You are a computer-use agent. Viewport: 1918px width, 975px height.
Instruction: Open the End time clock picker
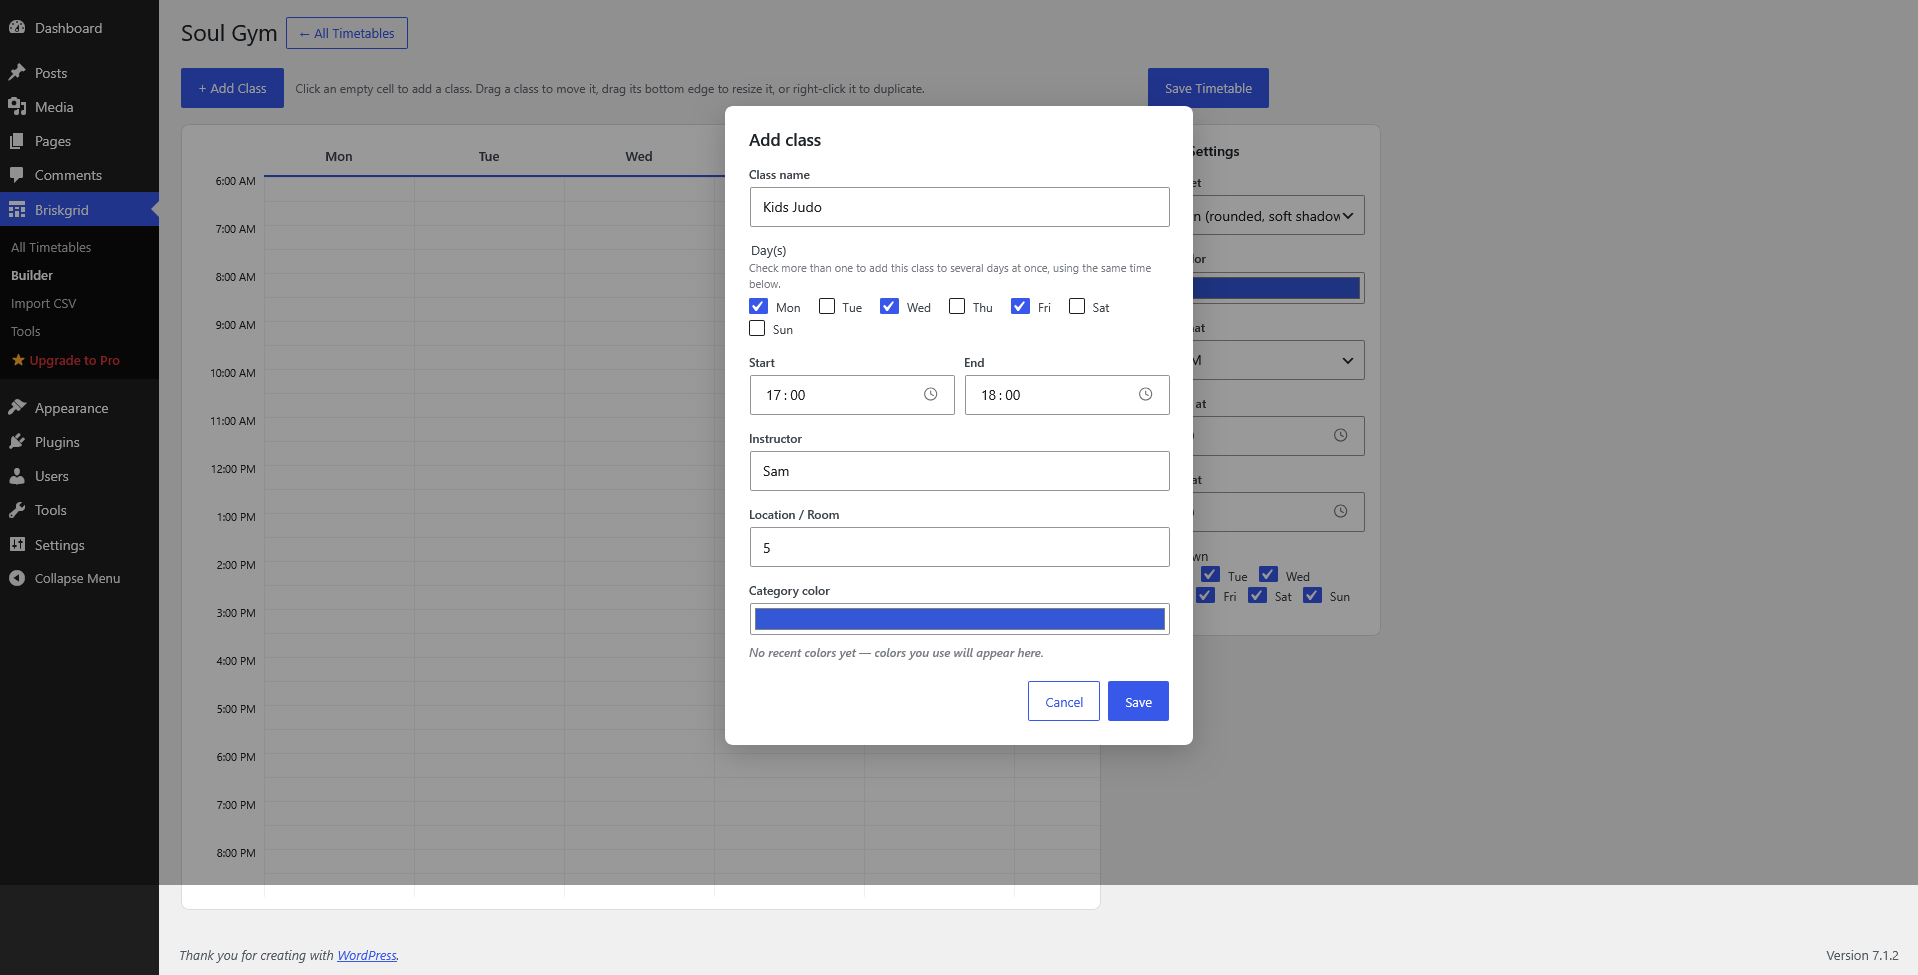[x=1146, y=395]
